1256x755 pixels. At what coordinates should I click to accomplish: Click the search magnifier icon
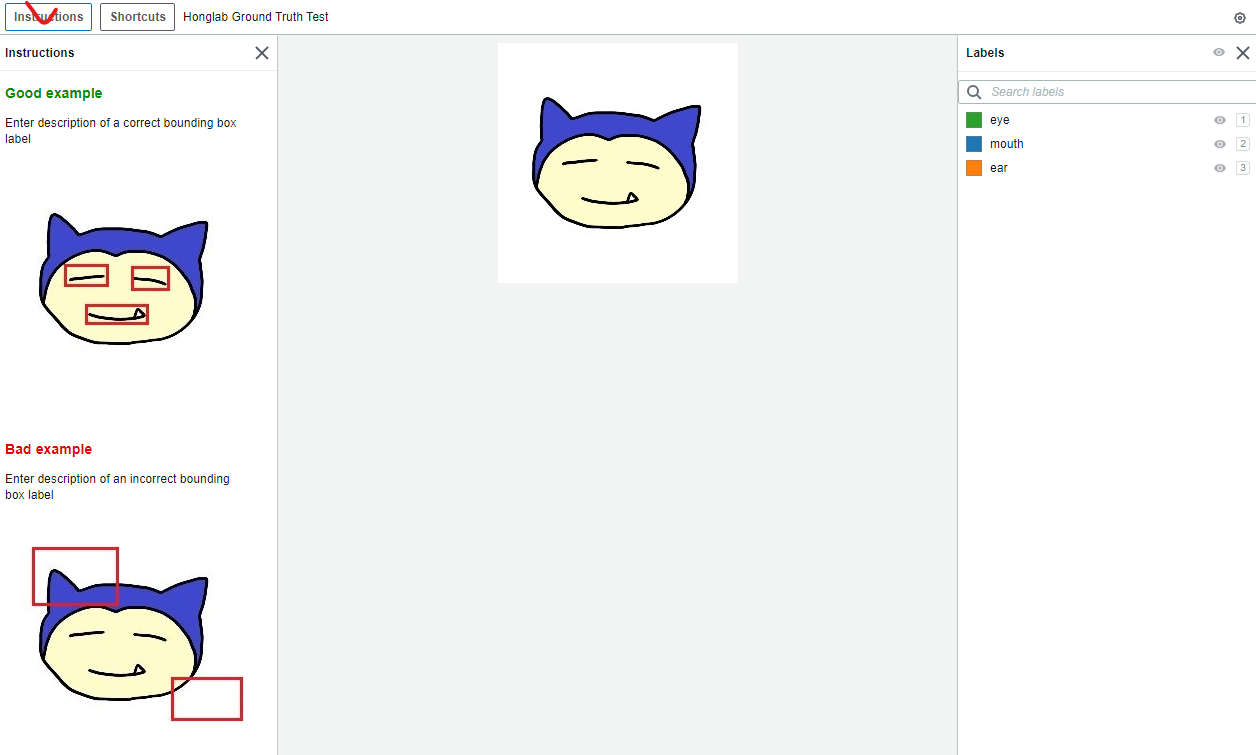tap(974, 92)
